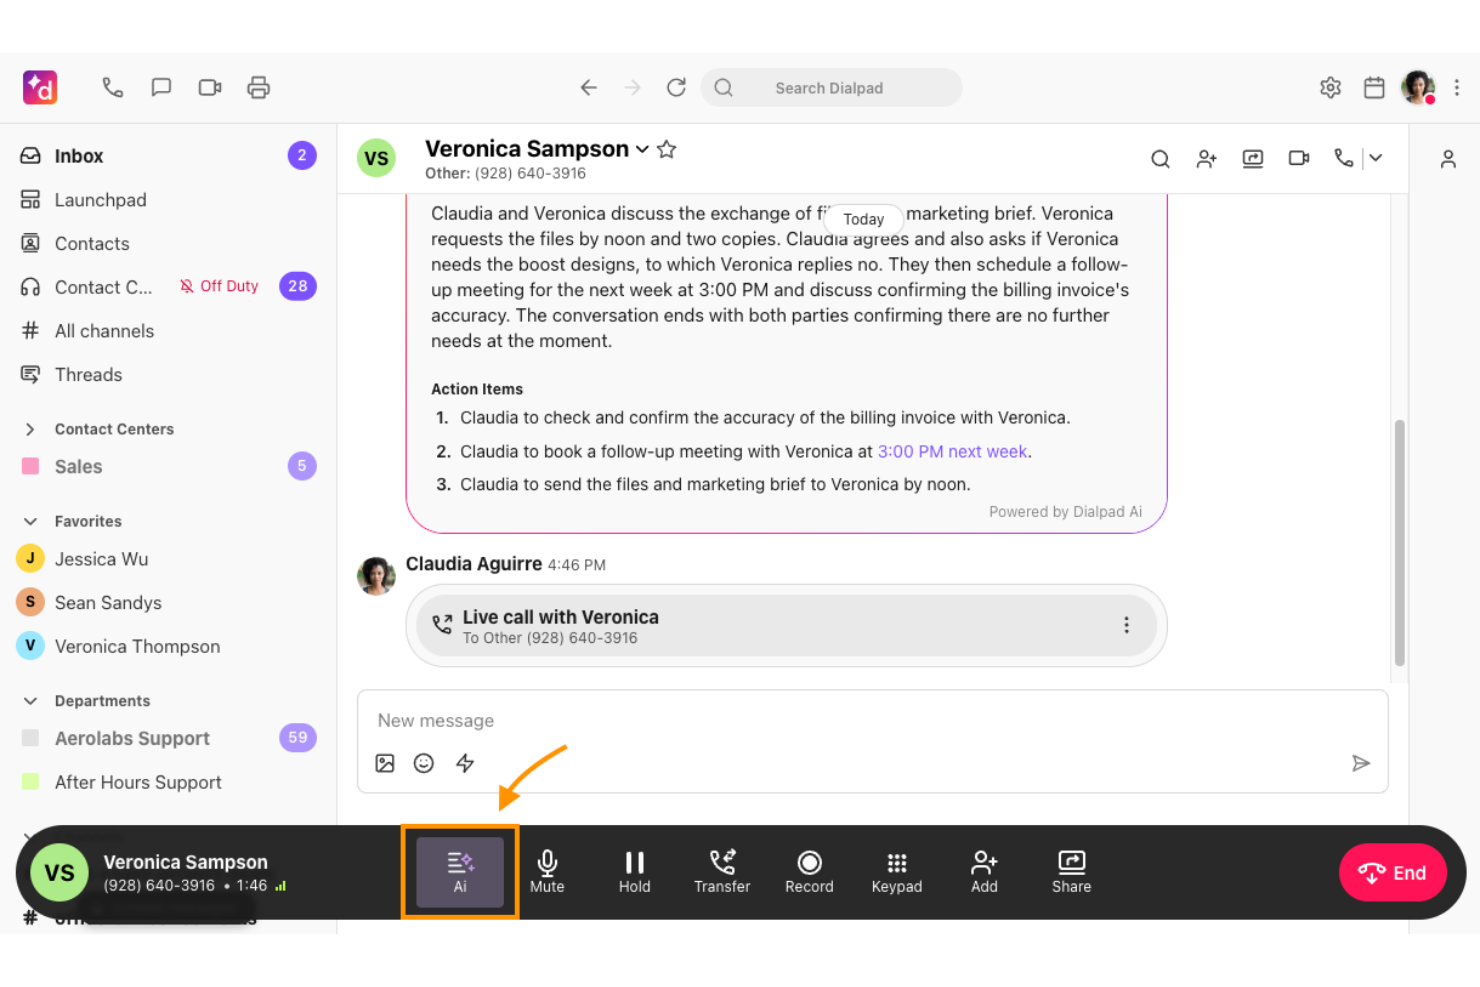Open new message chat bubble icon

(161, 88)
